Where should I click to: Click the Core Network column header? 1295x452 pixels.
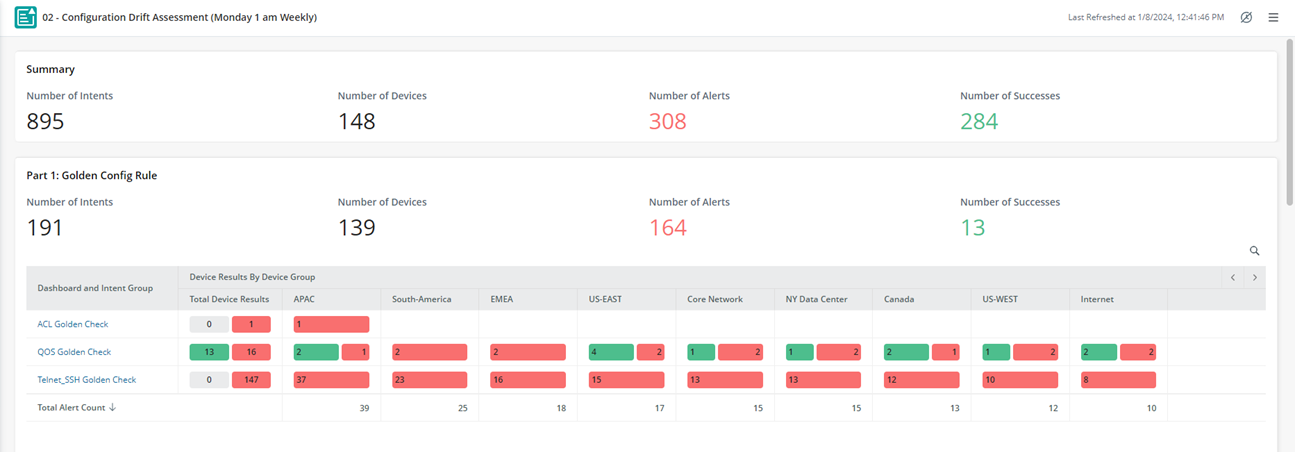pos(715,299)
